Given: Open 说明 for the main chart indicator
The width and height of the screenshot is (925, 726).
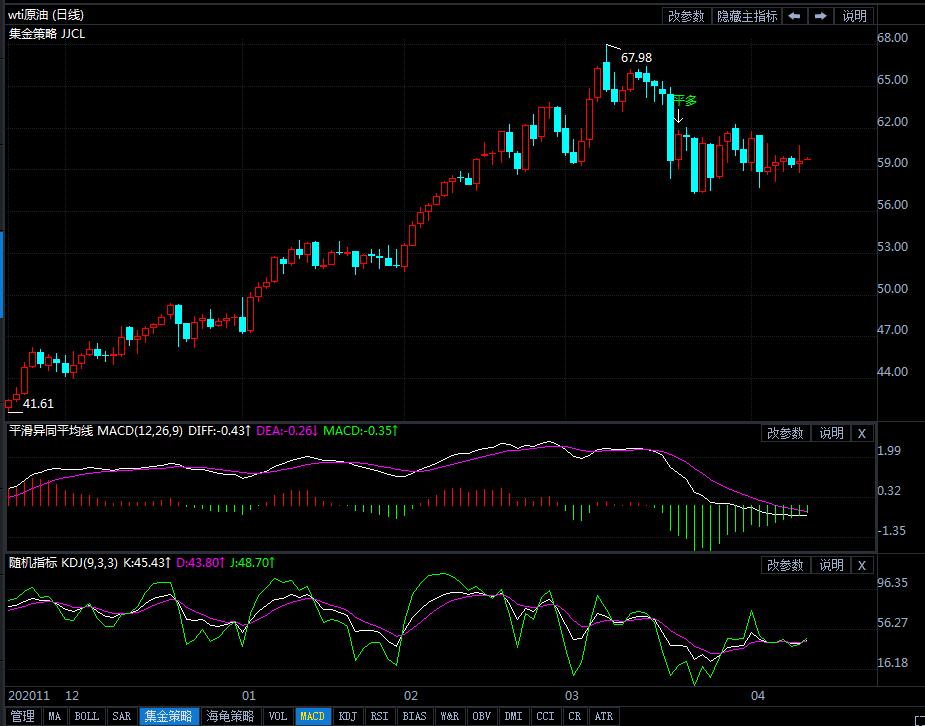Looking at the screenshot, I should [855, 16].
